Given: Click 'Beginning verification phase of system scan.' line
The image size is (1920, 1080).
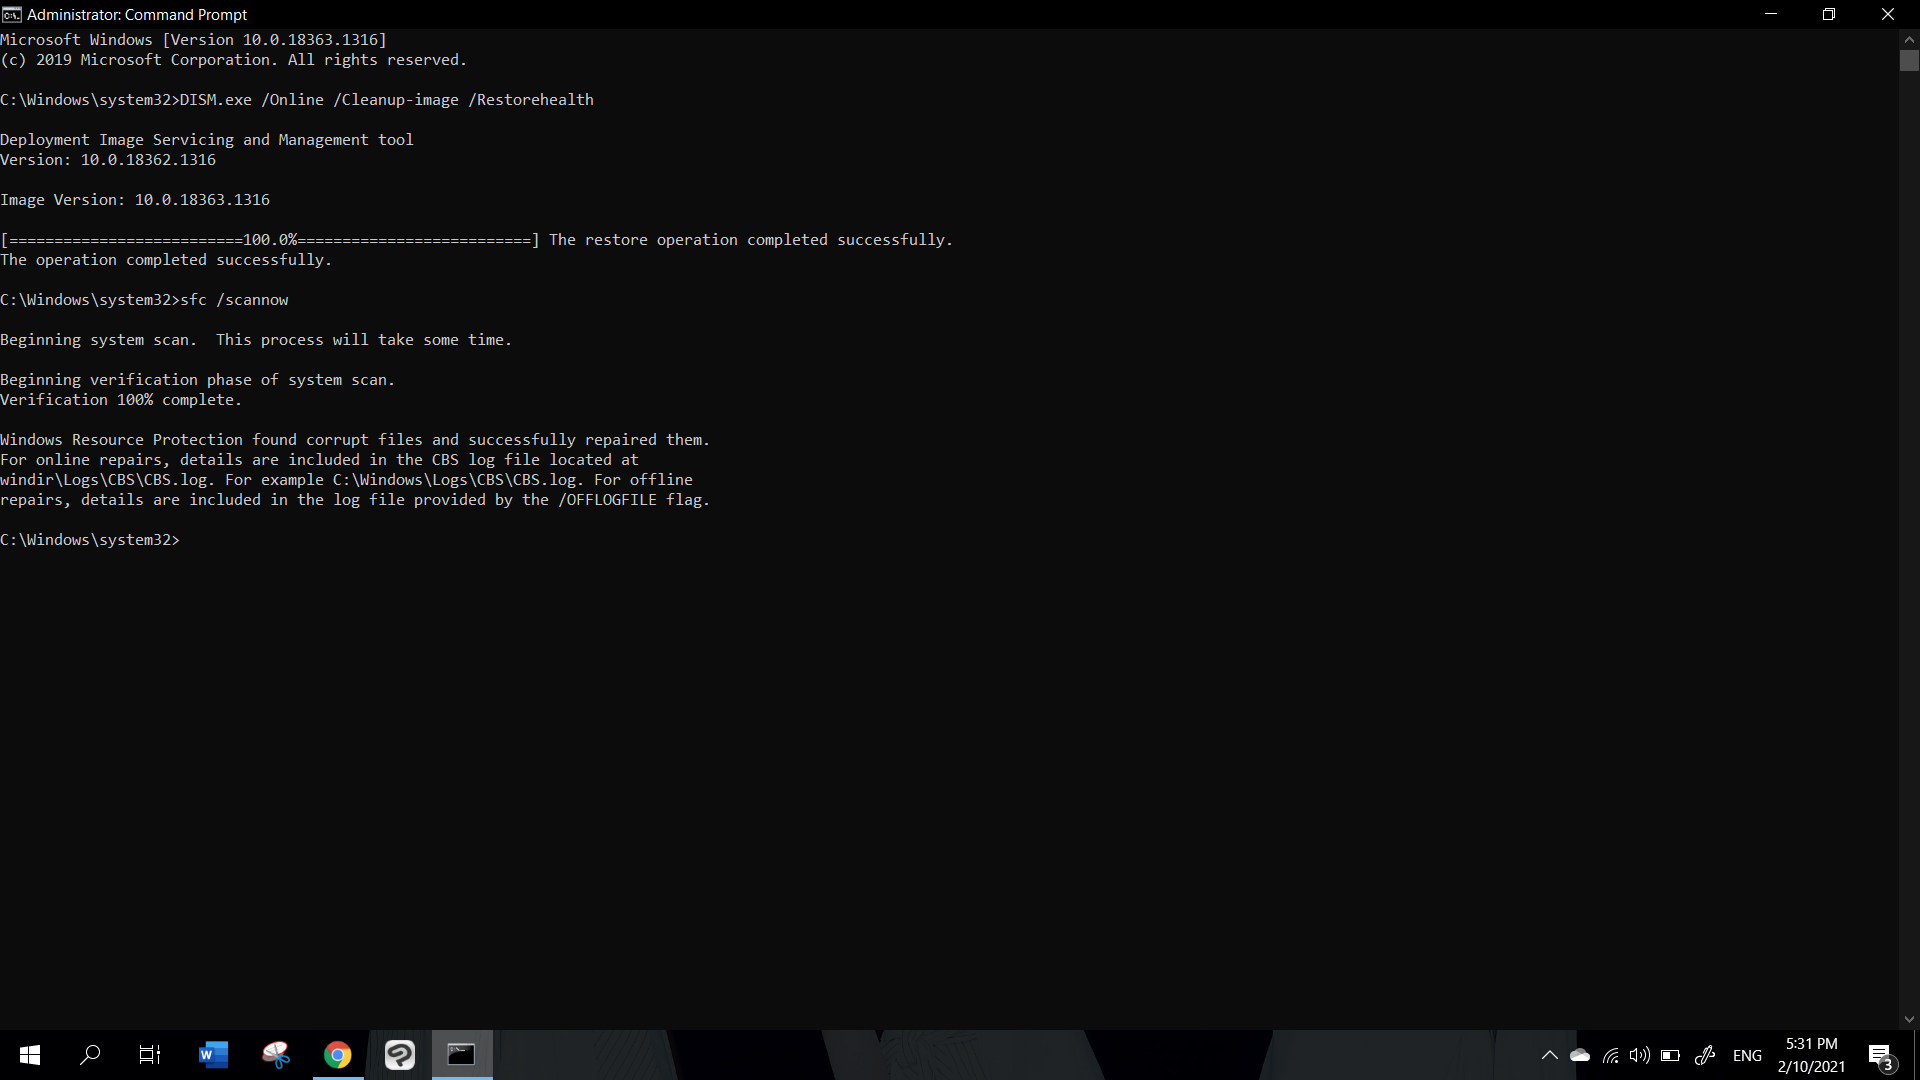Looking at the screenshot, I should pyautogui.click(x=198, y=380).
